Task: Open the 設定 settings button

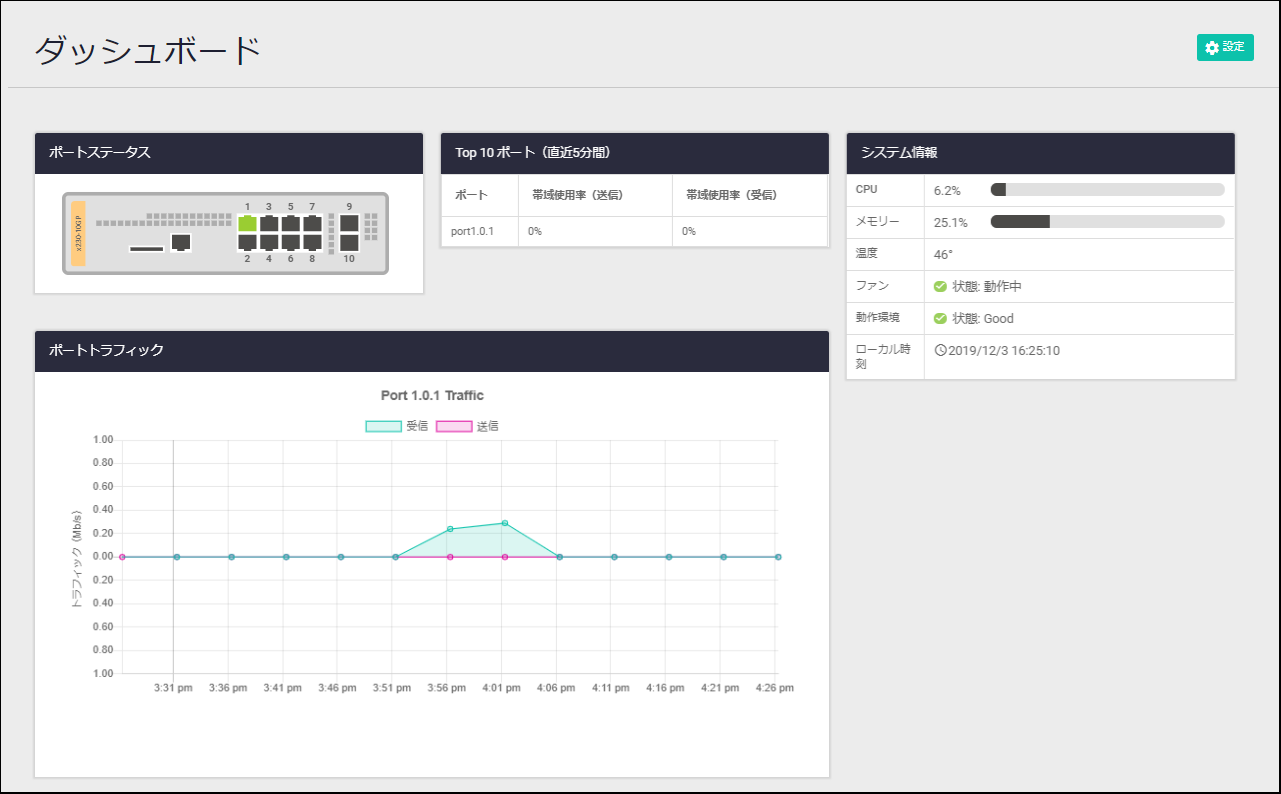Action: [x=1225, y=48]
